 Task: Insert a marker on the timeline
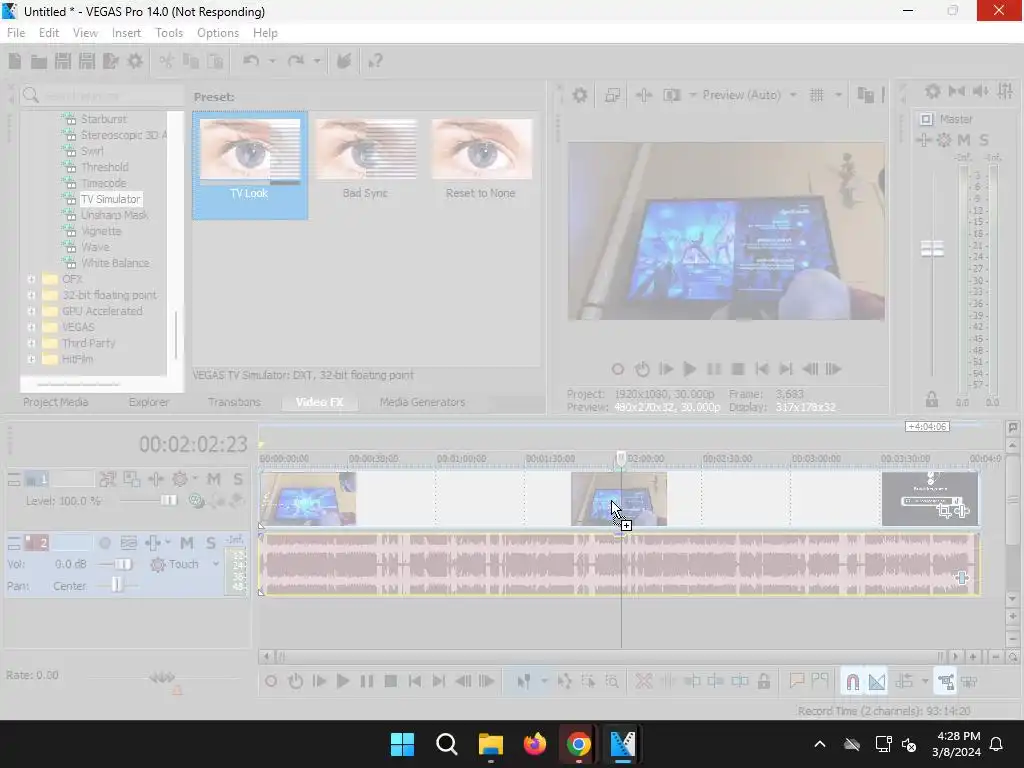(x=796, y=681)
